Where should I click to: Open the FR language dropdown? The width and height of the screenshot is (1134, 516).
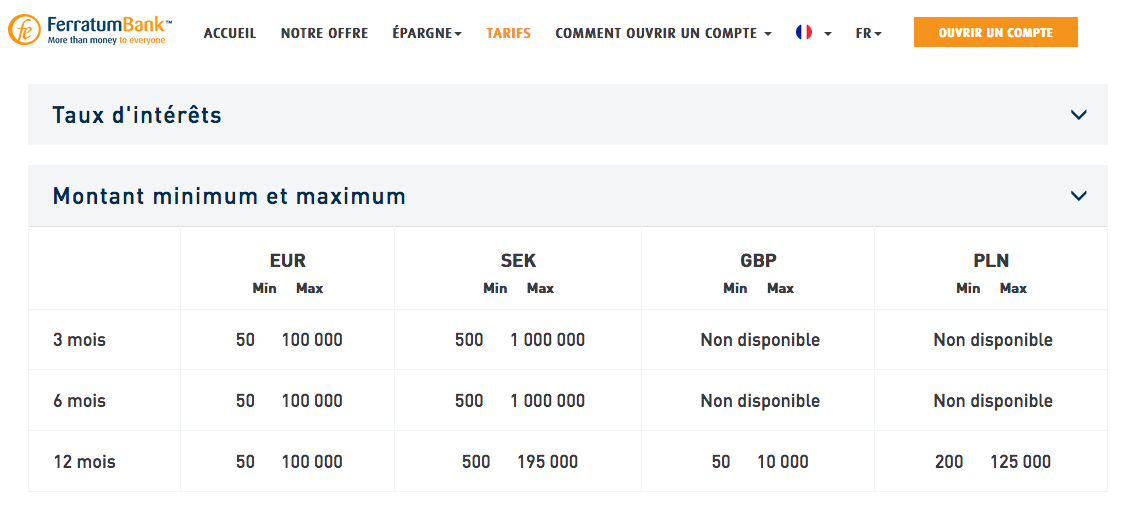coord(868,33)
